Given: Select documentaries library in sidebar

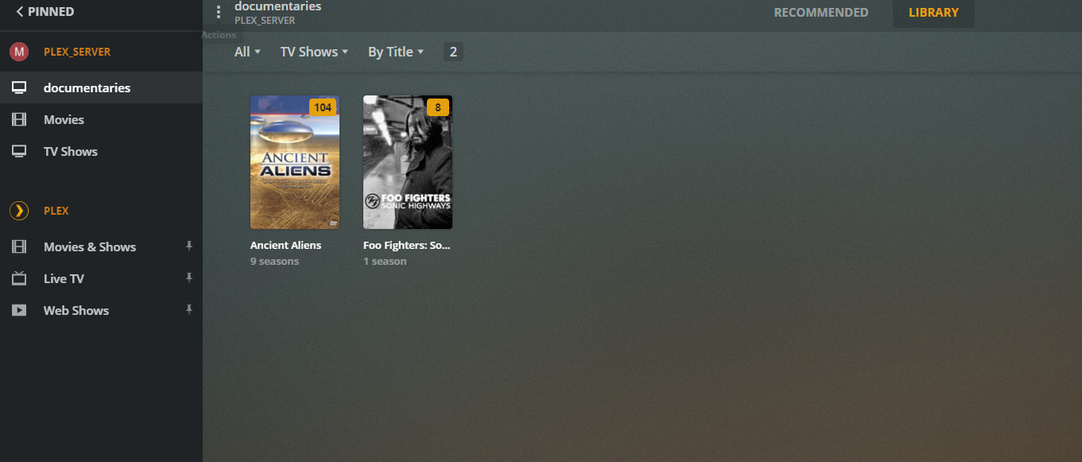Looking at the screenshot, I should point(101,88).
